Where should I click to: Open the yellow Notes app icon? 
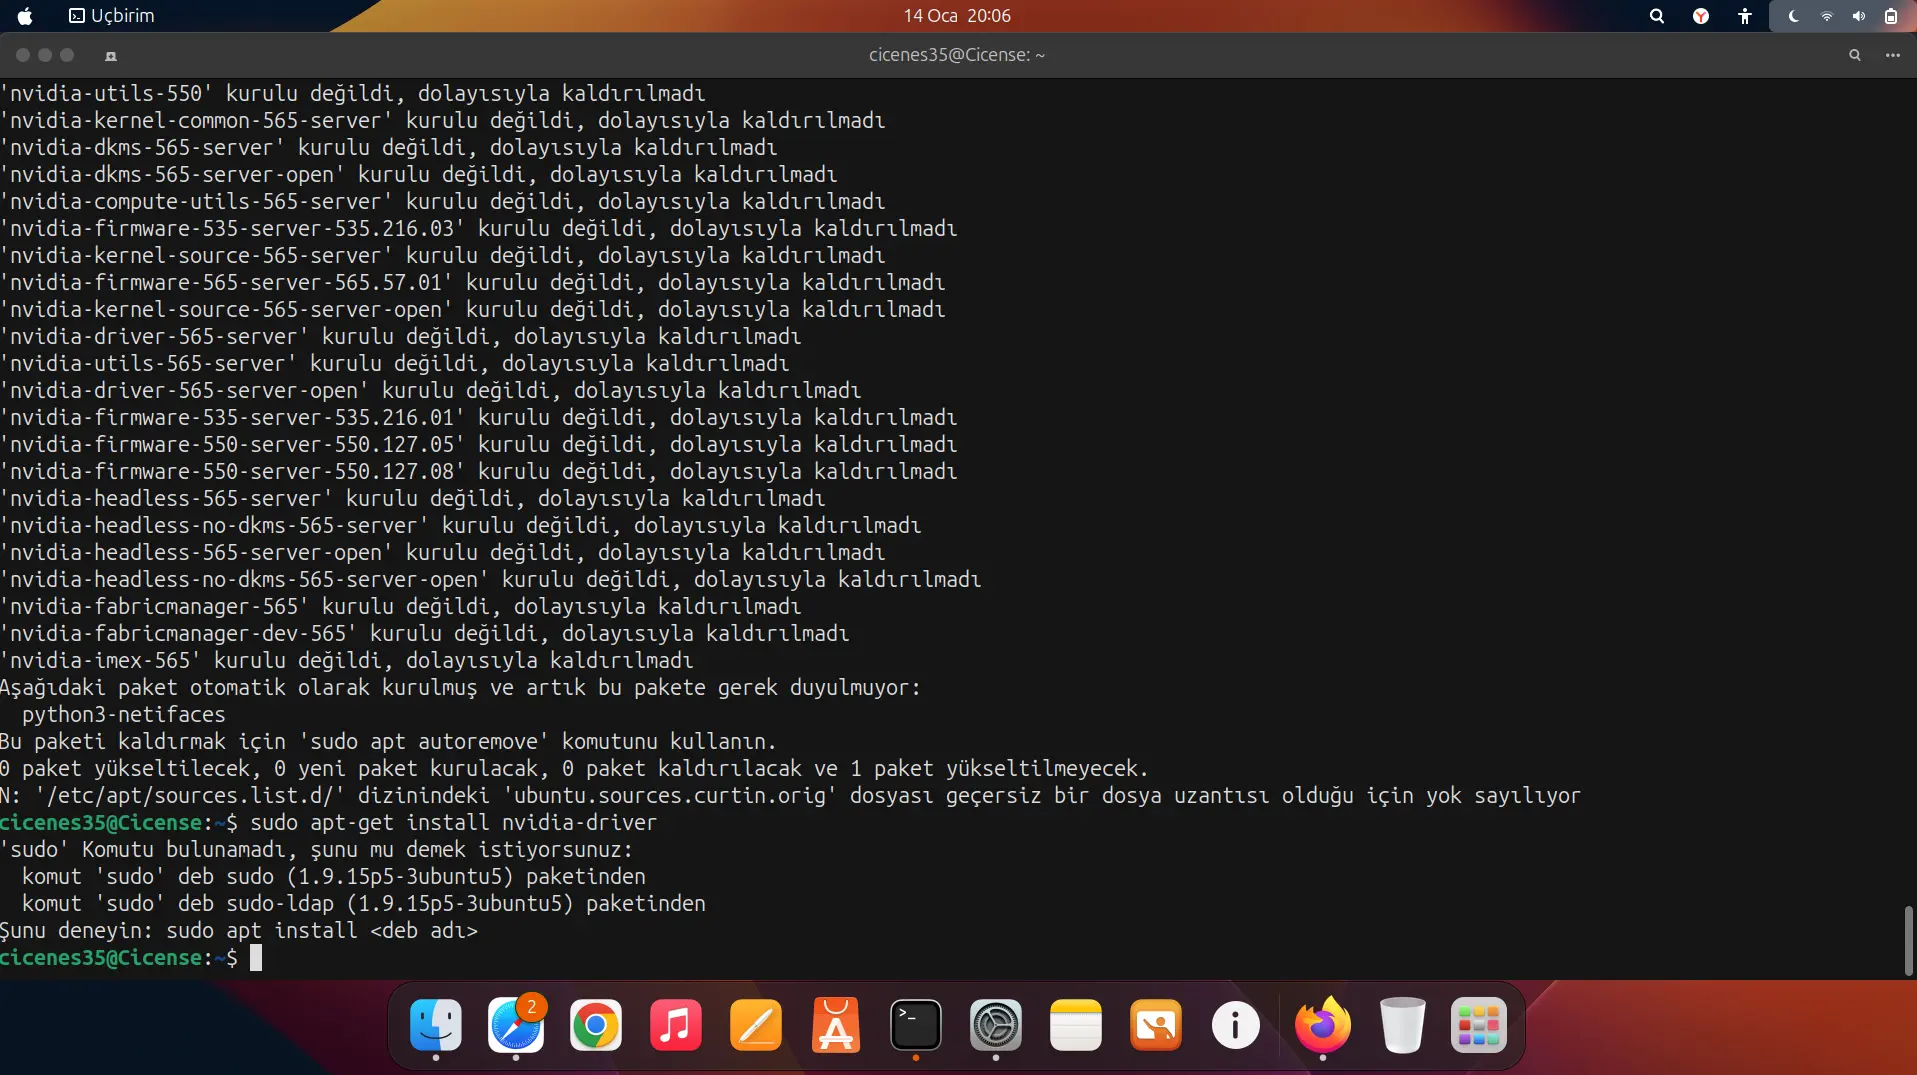point(1076,1025)
